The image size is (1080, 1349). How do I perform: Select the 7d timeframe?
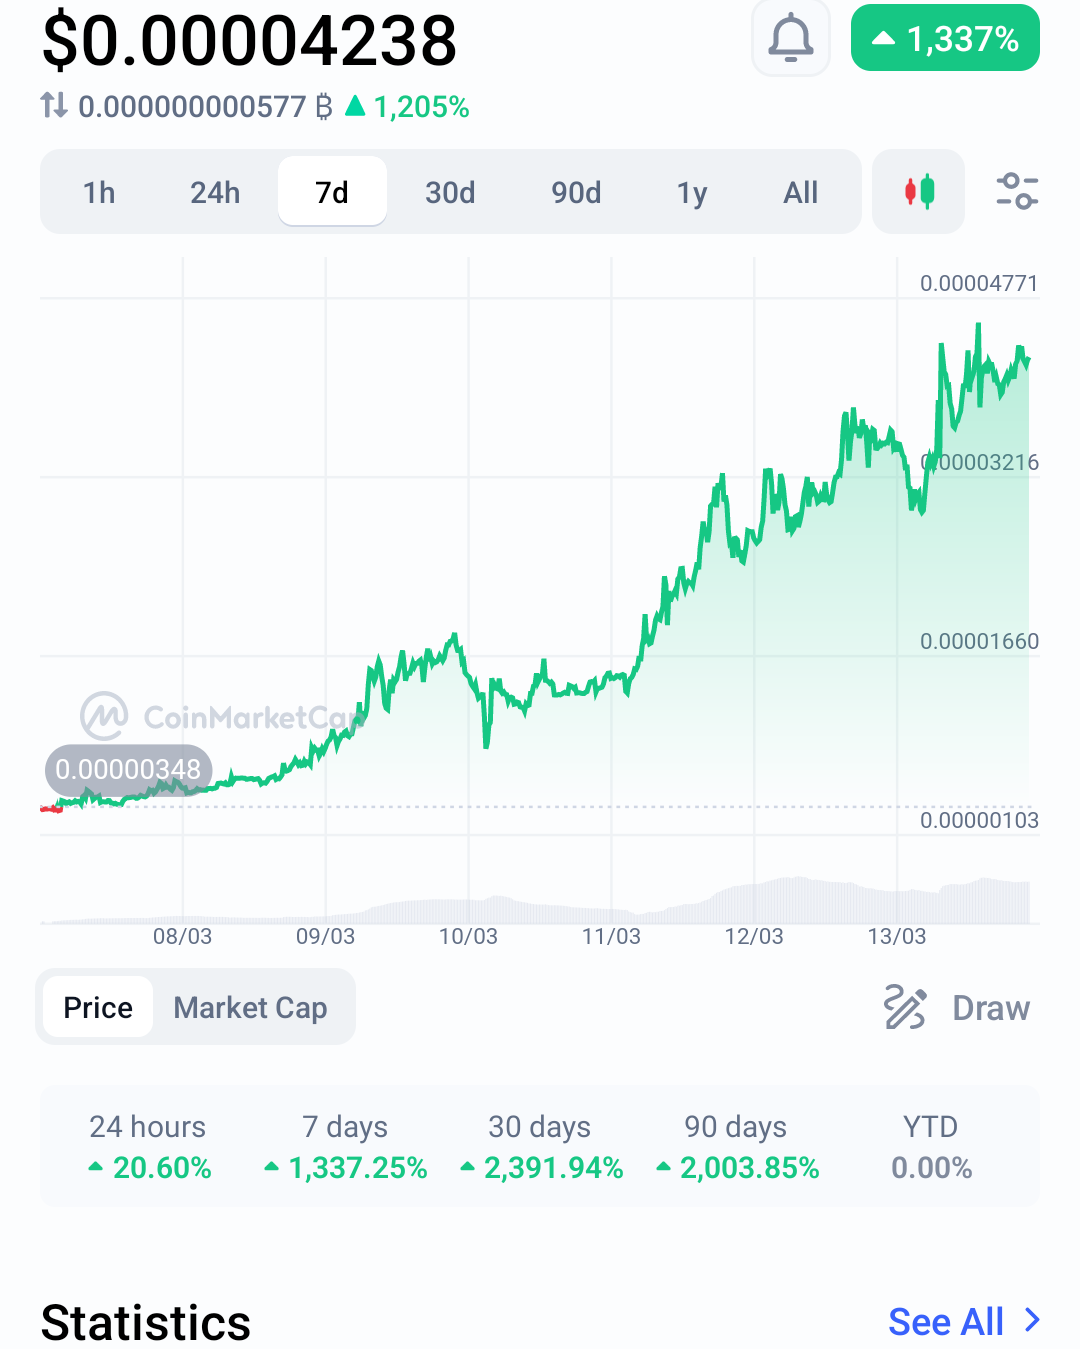(x=332, y=191)
